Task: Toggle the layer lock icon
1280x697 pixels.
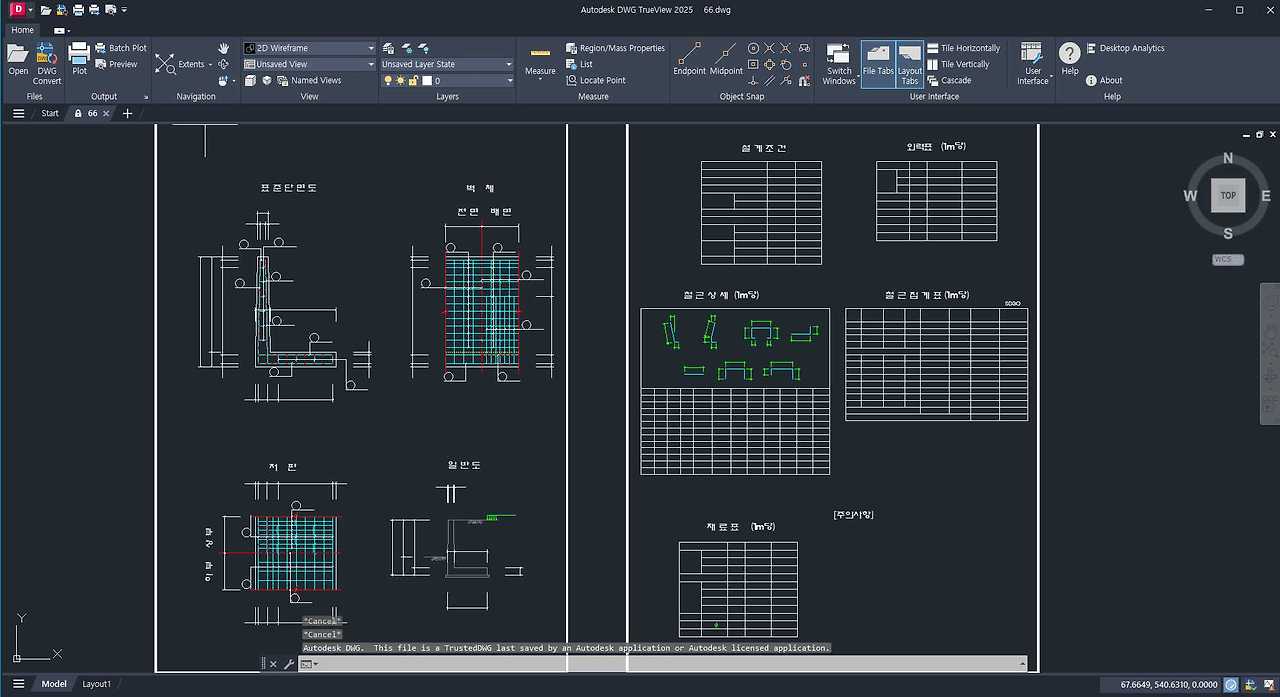Action: point(412,80)
